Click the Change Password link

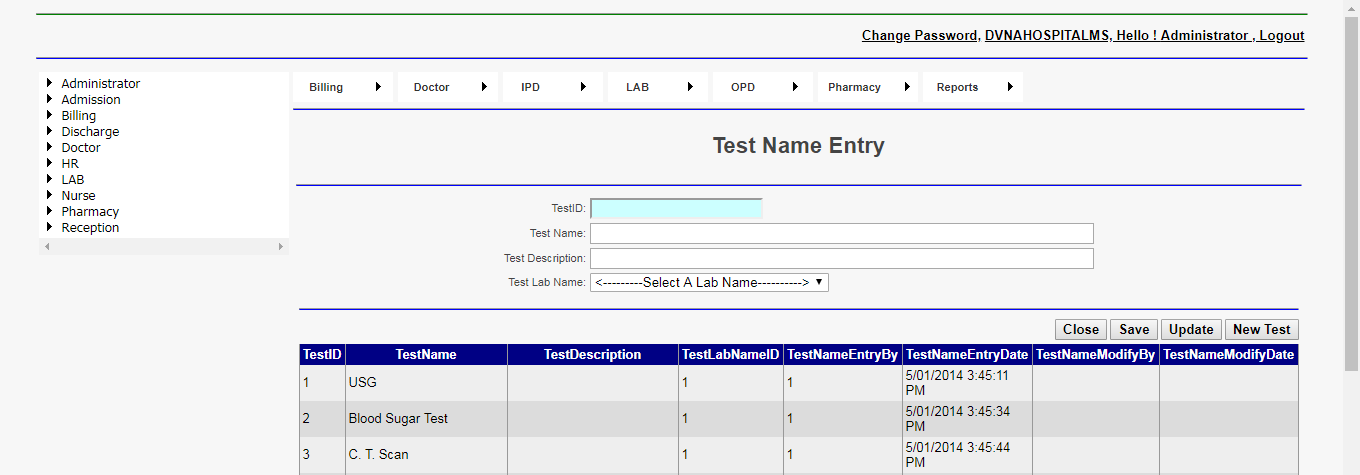919,36
